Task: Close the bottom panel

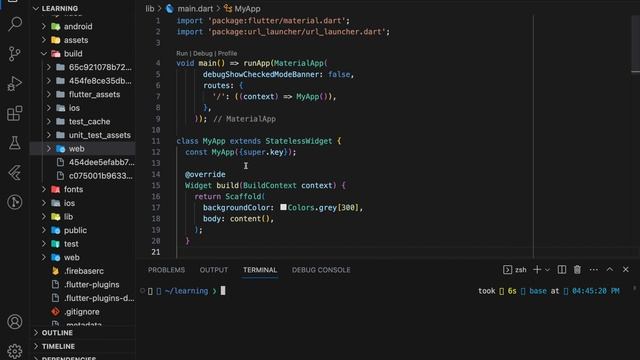Action: [625, 269]
